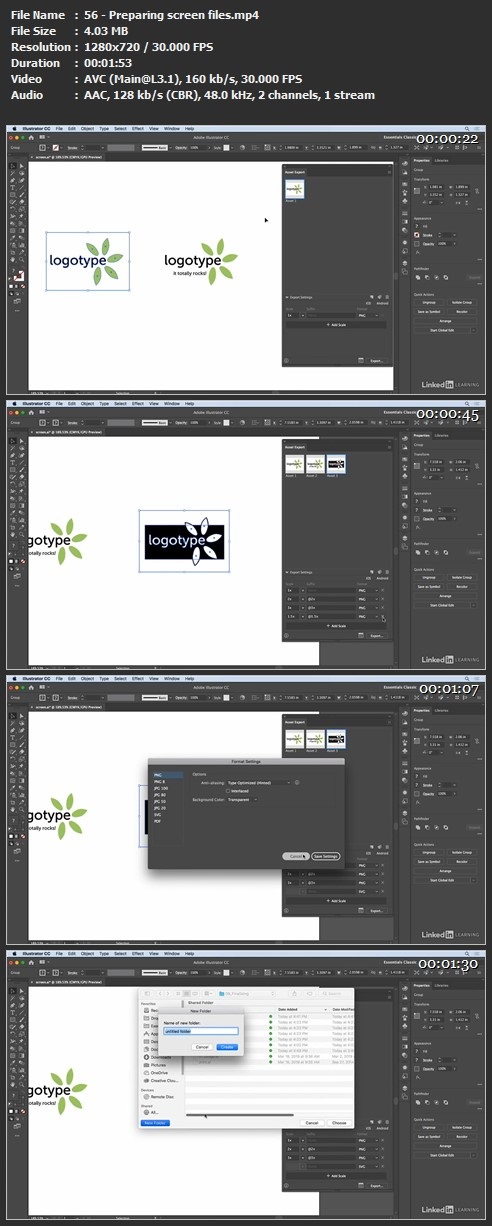Image resolution: width=492 pixels, height=1226 pixels.
Task: Open the Anti-aliasing Type Optimized dropdown
Action: pyautogui.click(x=259, y=782)
